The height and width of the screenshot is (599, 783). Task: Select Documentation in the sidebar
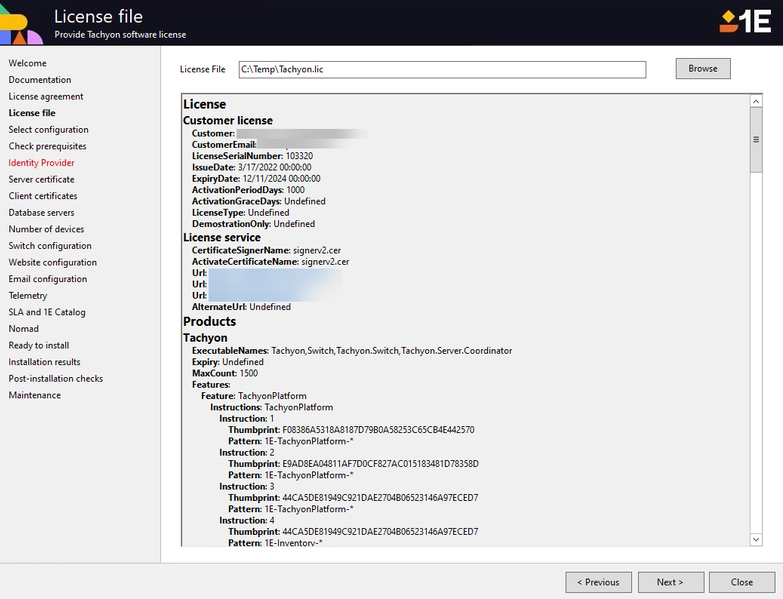[40, 80]
